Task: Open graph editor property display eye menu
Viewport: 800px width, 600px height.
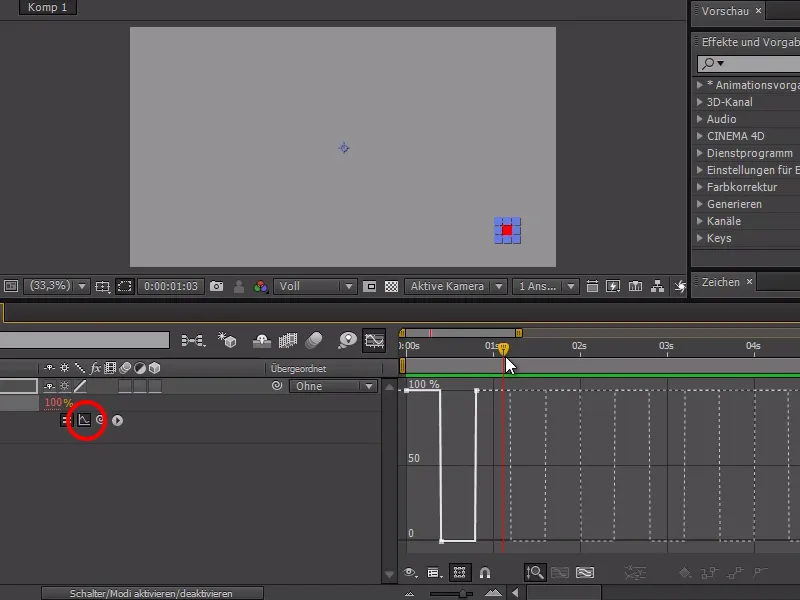Action: point(410,573)
